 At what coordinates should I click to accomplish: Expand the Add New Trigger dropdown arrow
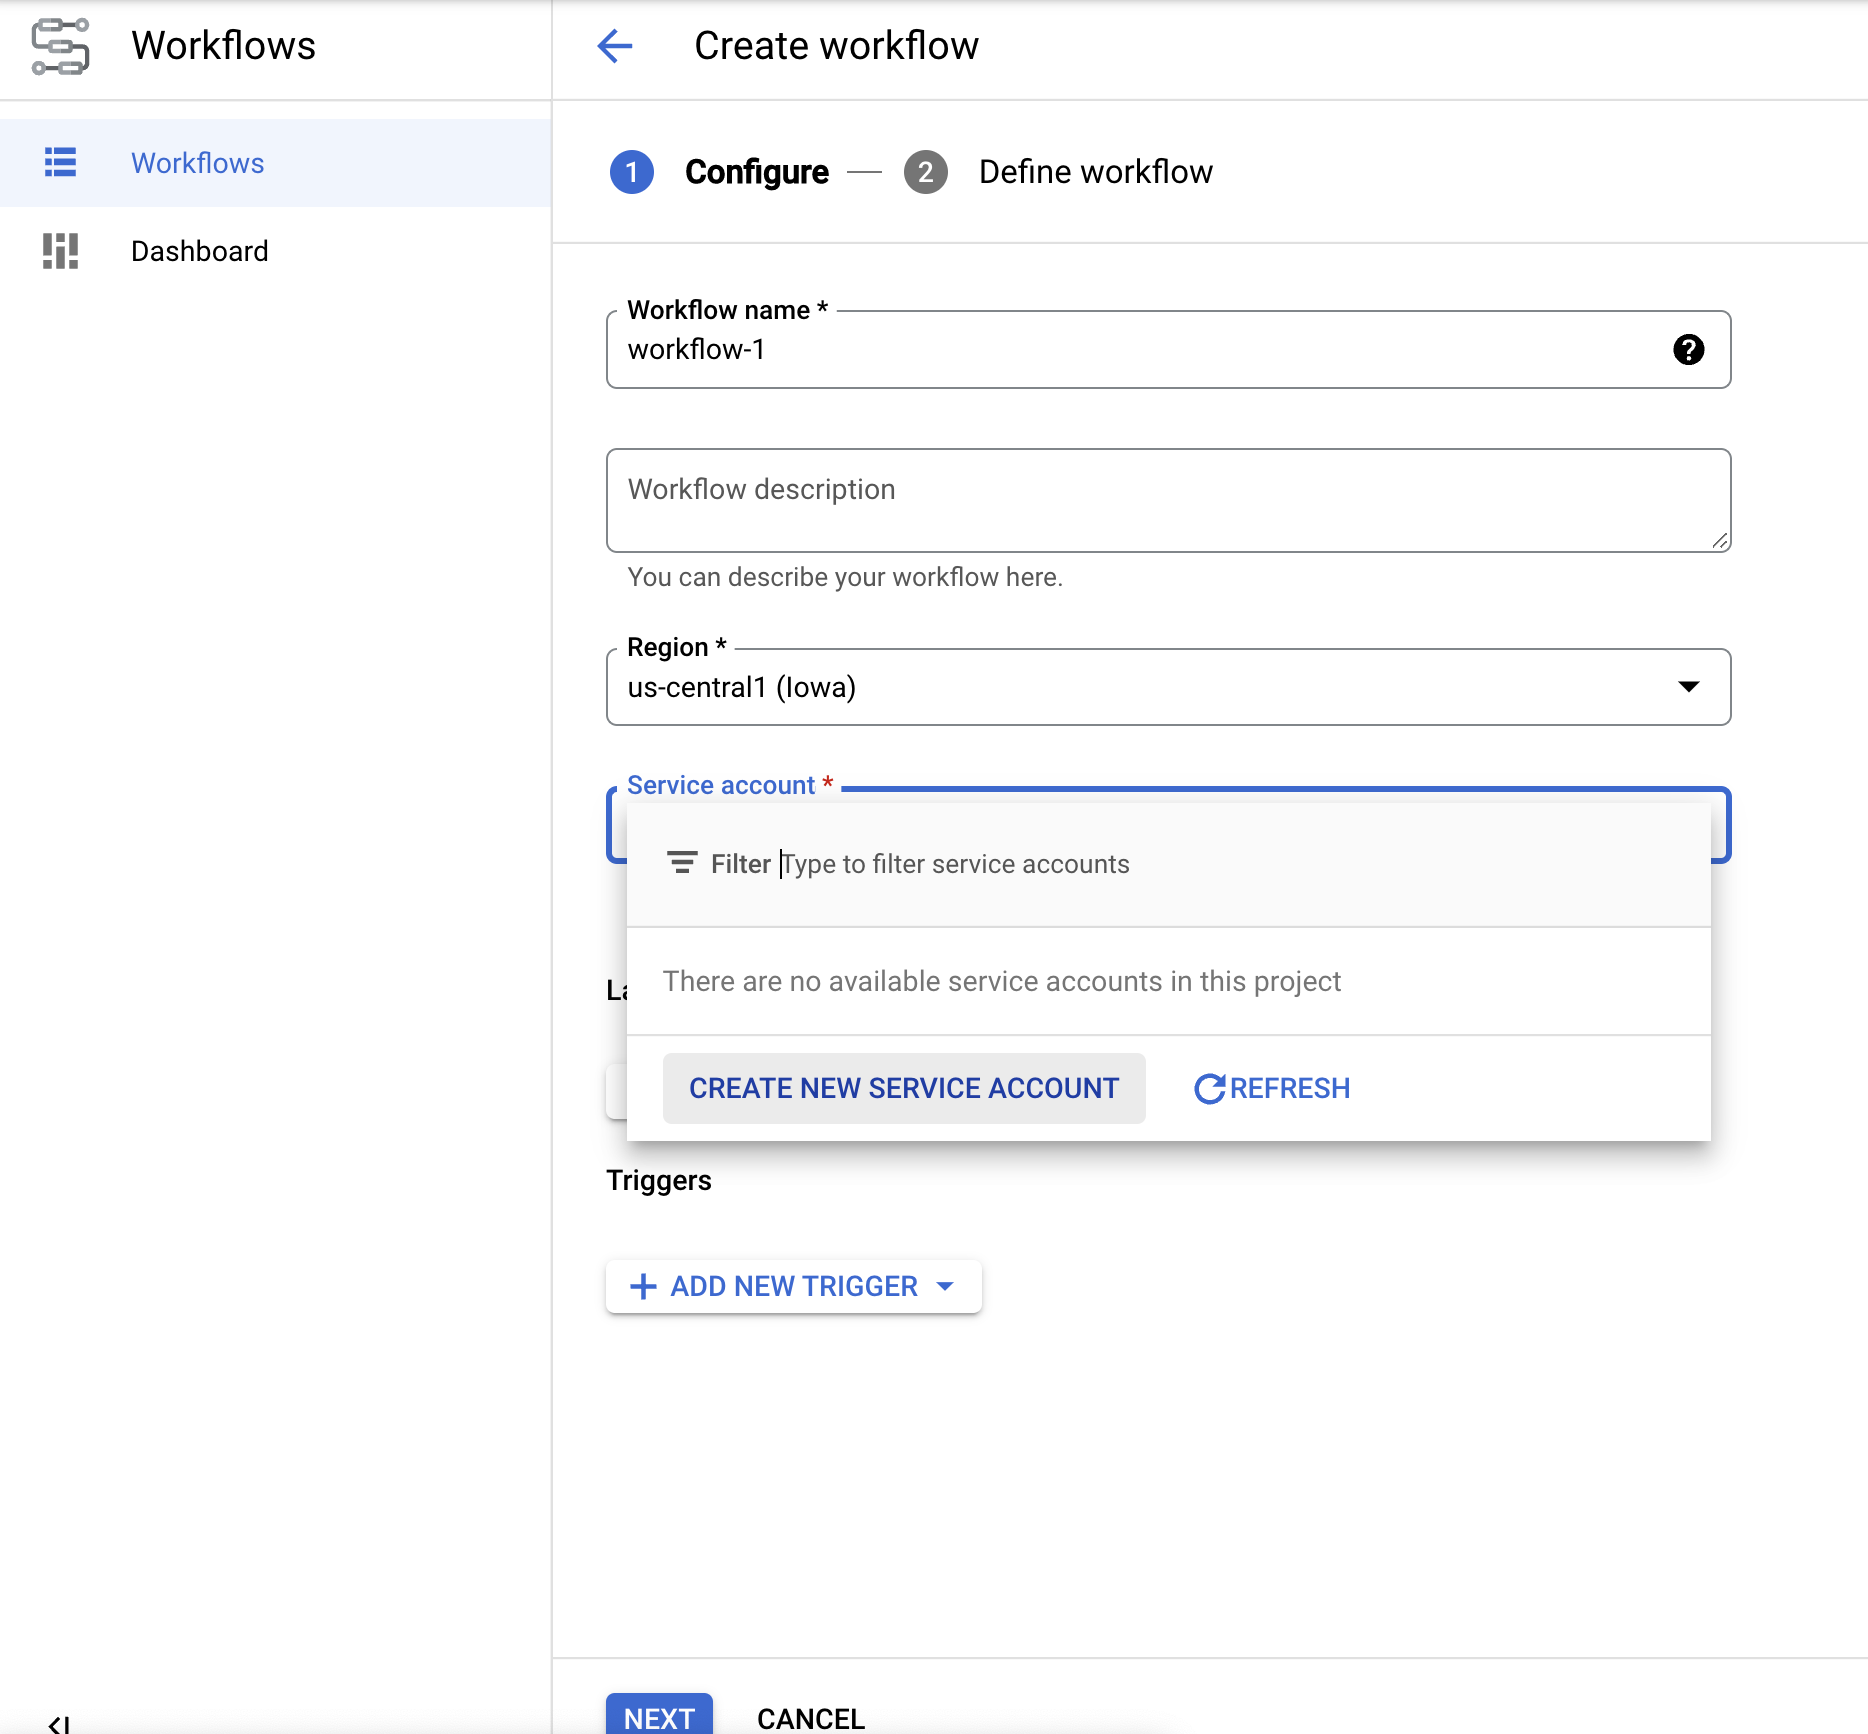pos(946,1287)
